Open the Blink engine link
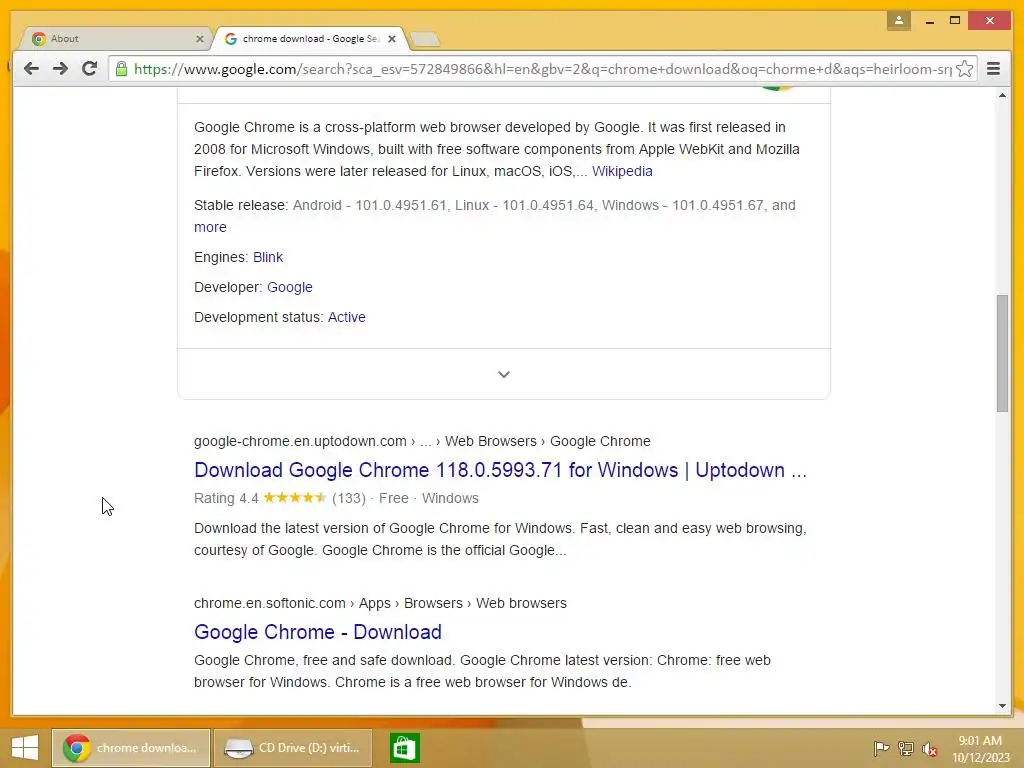This screenshot has height=768, width=1024. point(268,257)
